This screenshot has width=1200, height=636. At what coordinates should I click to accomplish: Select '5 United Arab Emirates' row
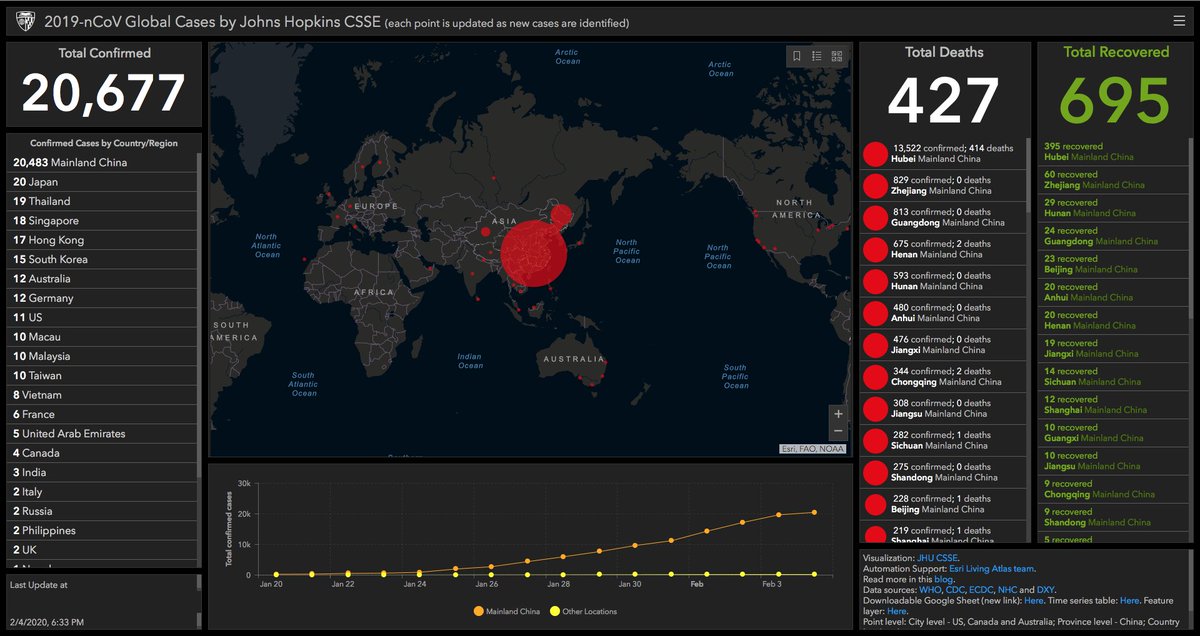[103, 433]
